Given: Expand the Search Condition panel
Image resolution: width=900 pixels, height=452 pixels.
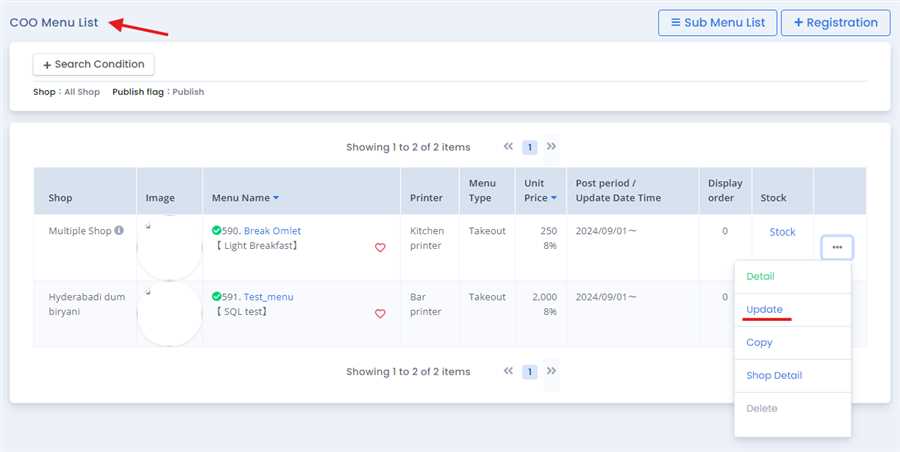Looking at the screenshot, I should pos(94,64).
